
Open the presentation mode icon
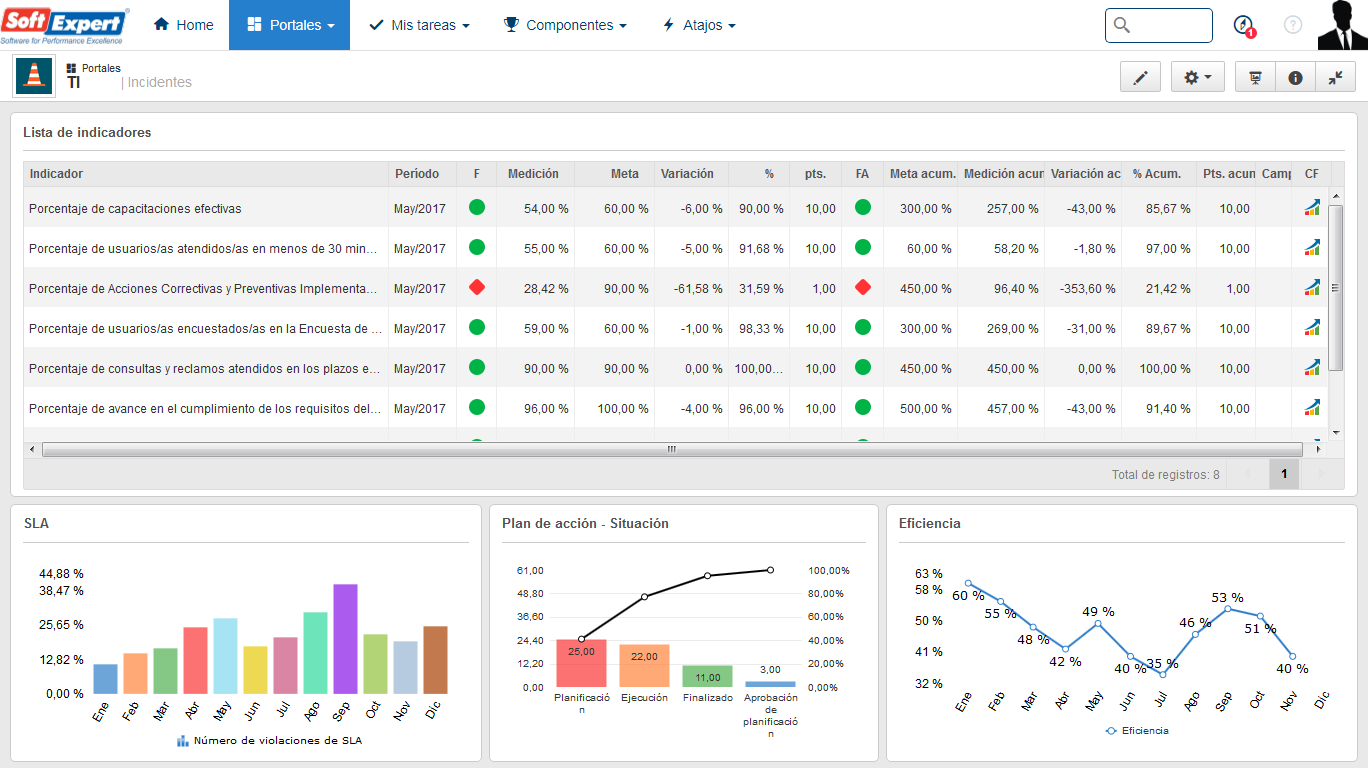[x=1256, y=77]
